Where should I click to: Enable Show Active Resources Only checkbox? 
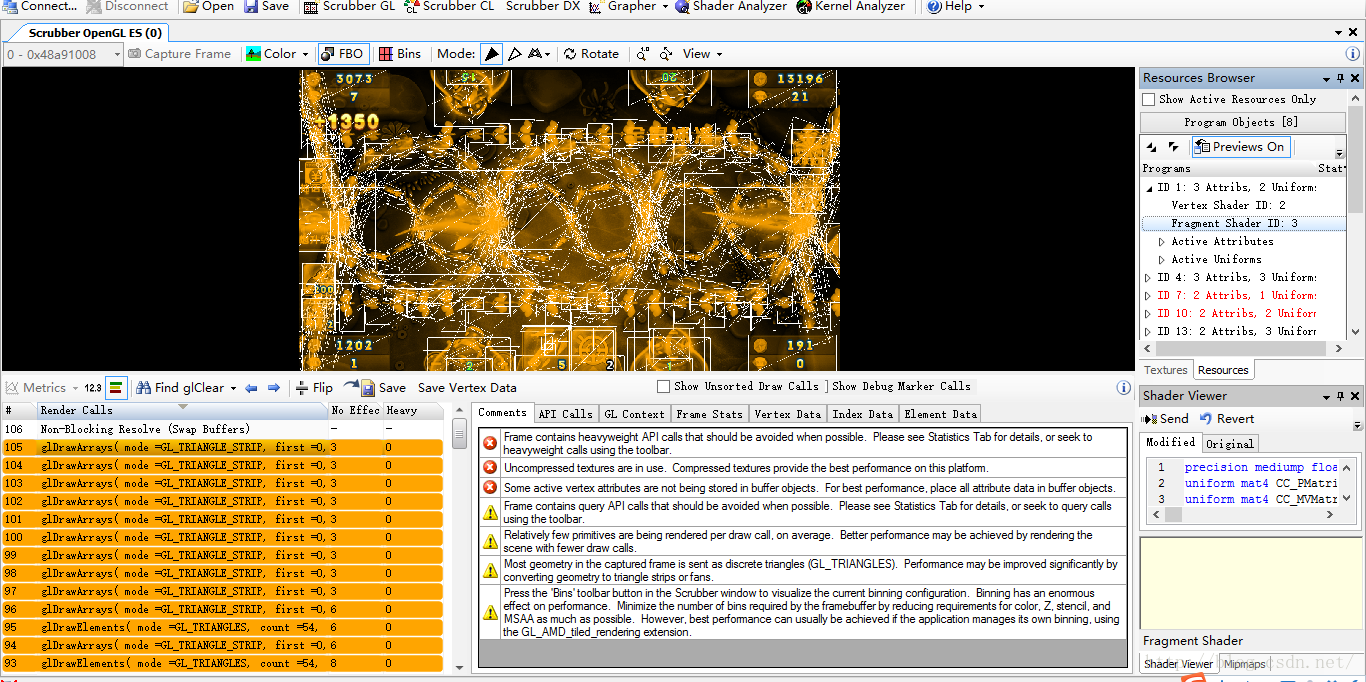[x=1149, y=99]
